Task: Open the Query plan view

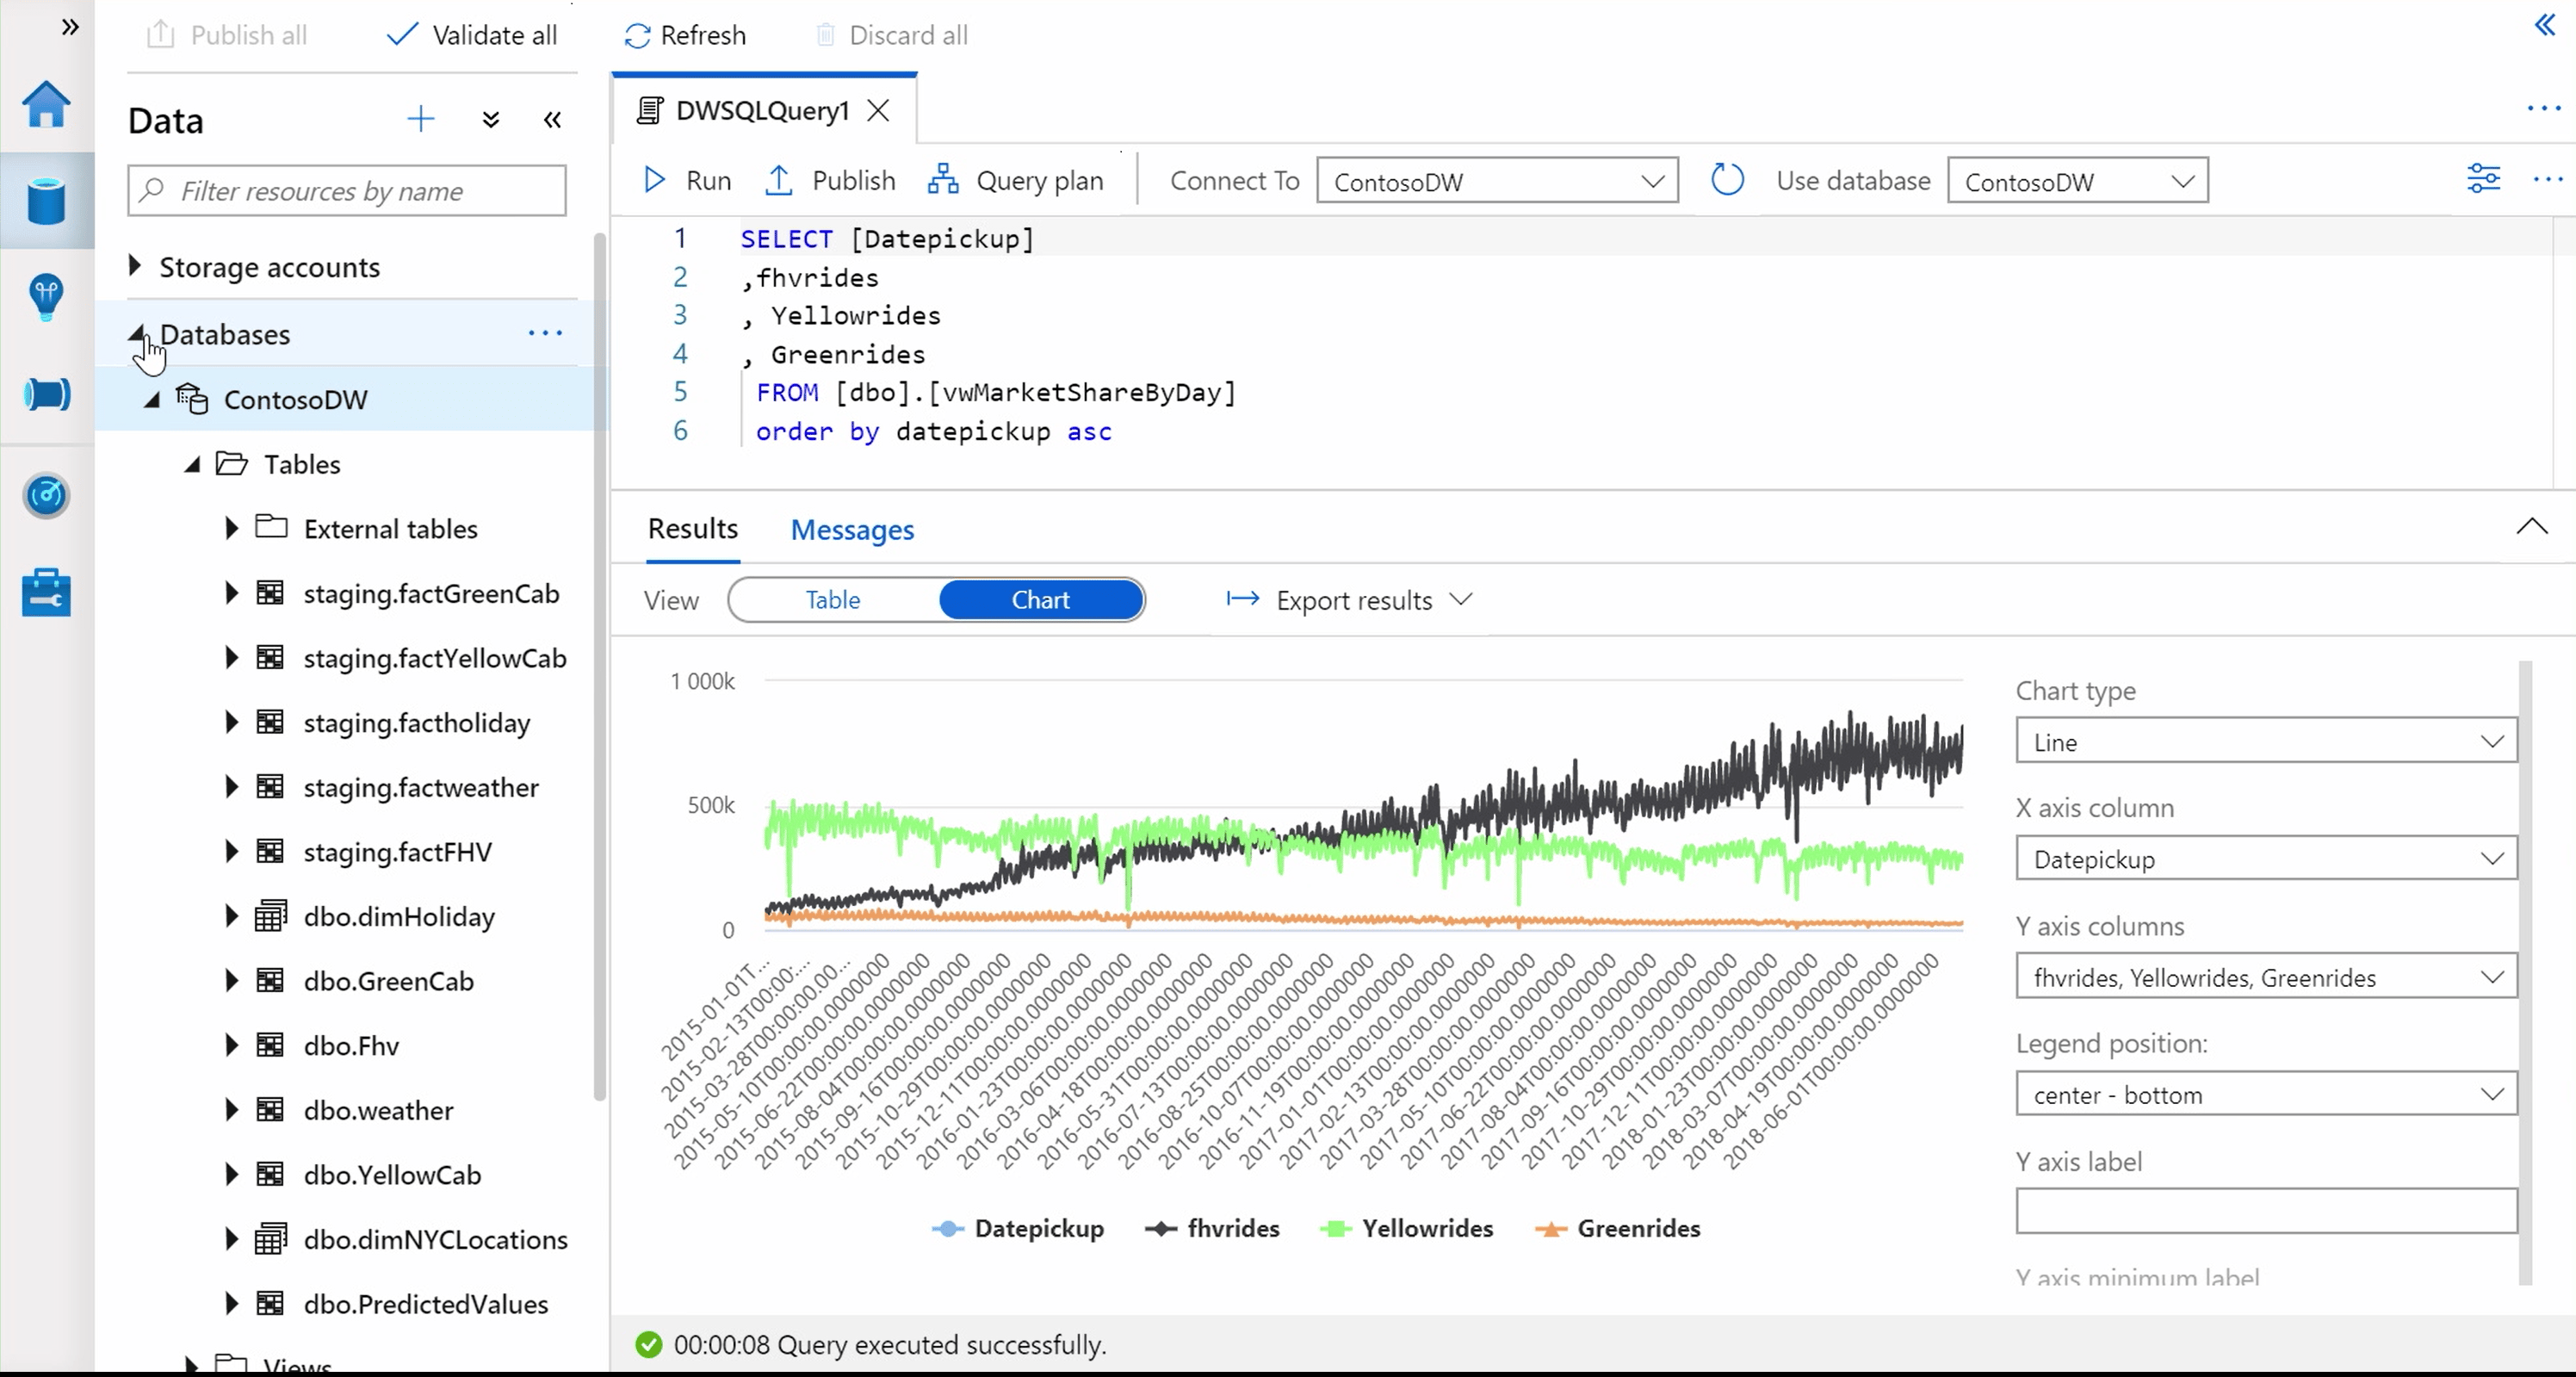Action: click(1018, 180)
